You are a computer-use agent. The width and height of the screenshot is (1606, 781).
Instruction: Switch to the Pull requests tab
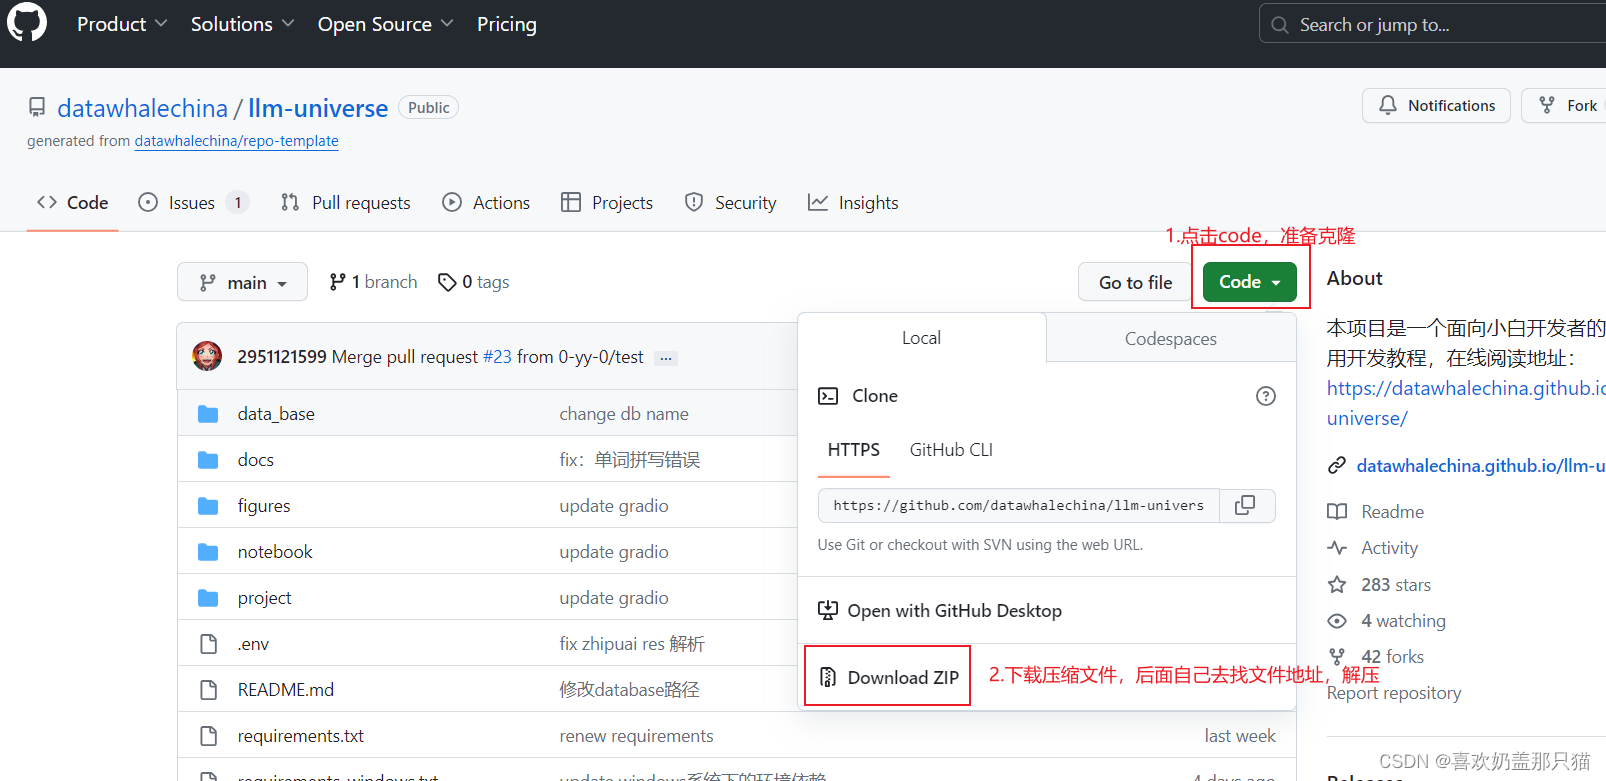click(x=346, y=202)
